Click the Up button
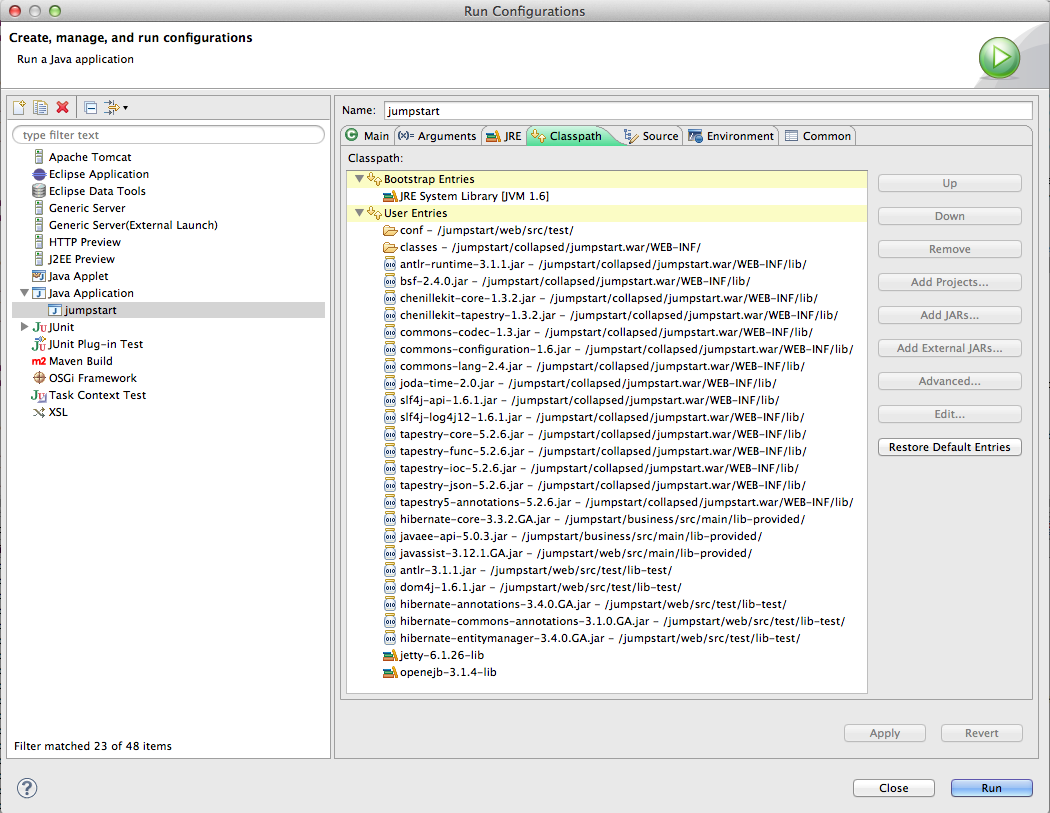 950,183
